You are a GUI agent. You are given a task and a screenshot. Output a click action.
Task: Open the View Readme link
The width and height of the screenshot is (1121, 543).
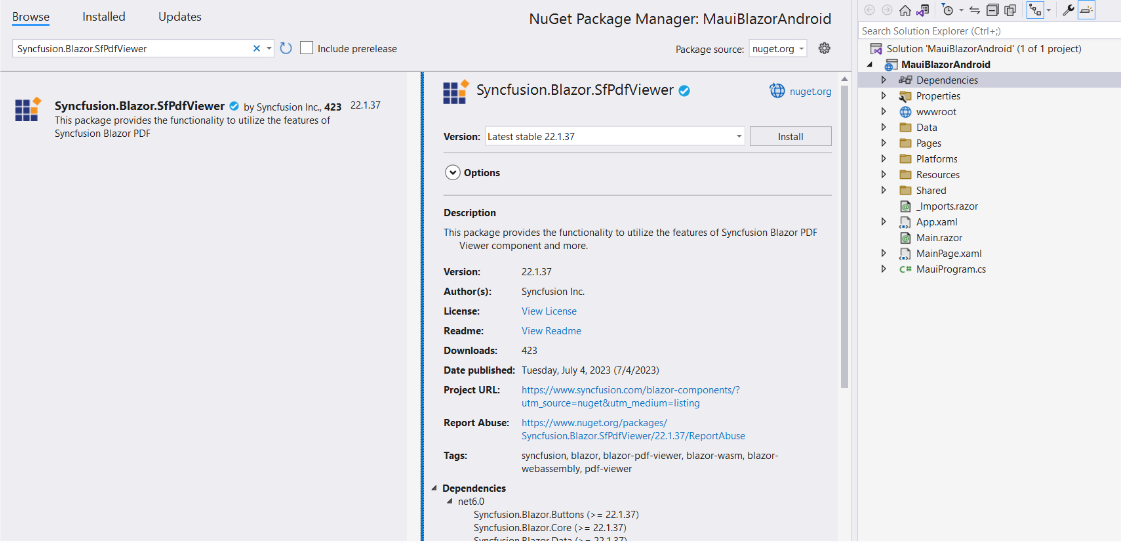551,331
